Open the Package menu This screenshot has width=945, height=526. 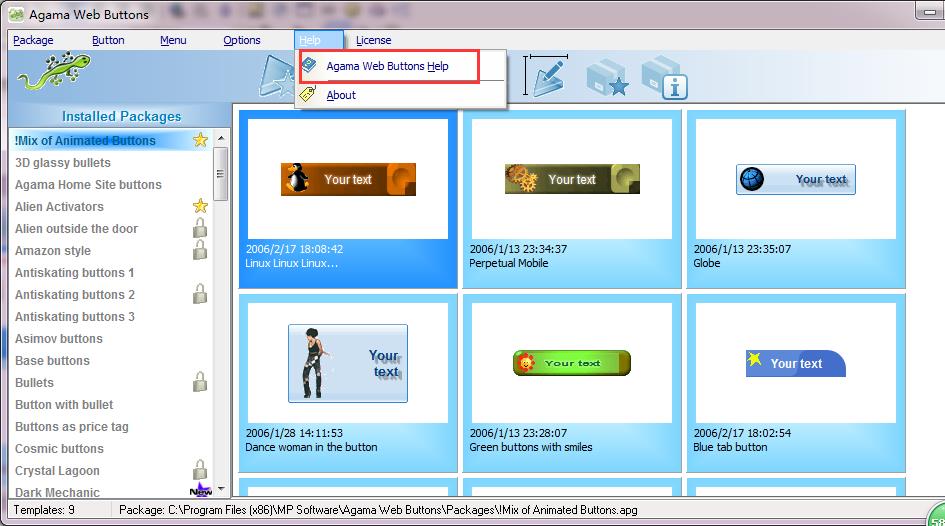(33, 40)
